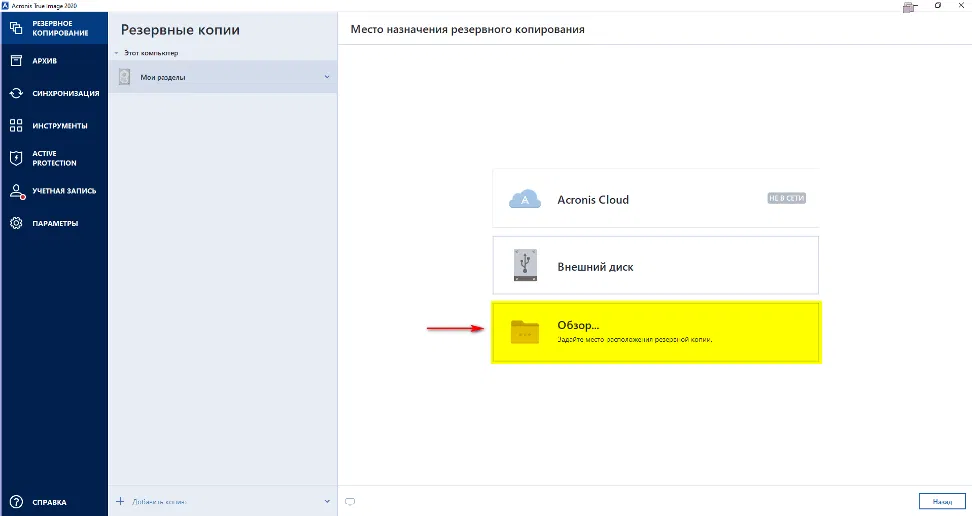Switch to the "Архив" section
The image size is (972, 516).
(45, 61)
